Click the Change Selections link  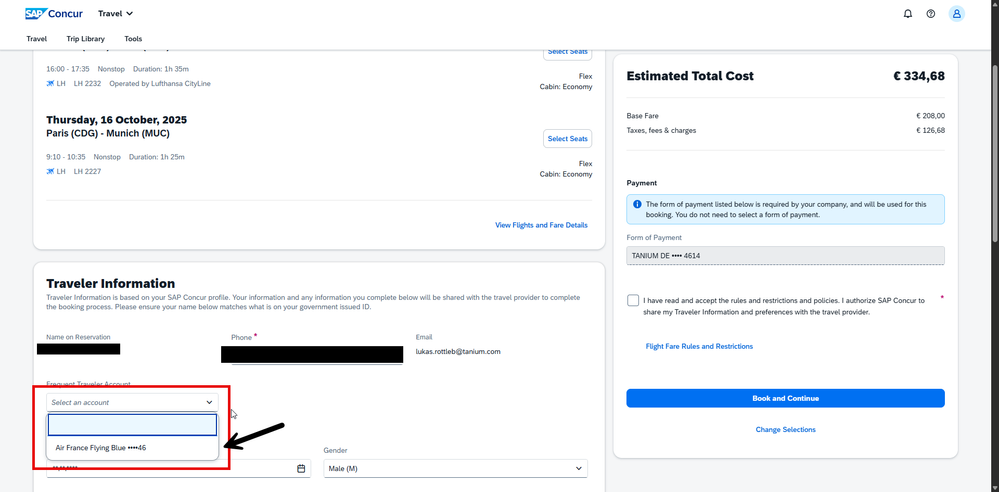click(x=785, y=429)
